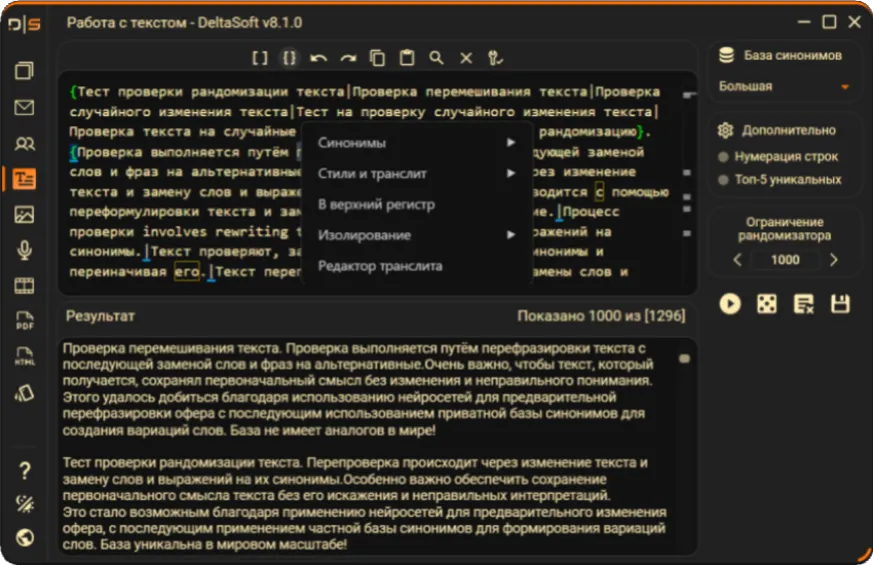Open the contacts people sidebar section
The height and width of the screenshot is (565, 873).
click(x=24, y=144)
